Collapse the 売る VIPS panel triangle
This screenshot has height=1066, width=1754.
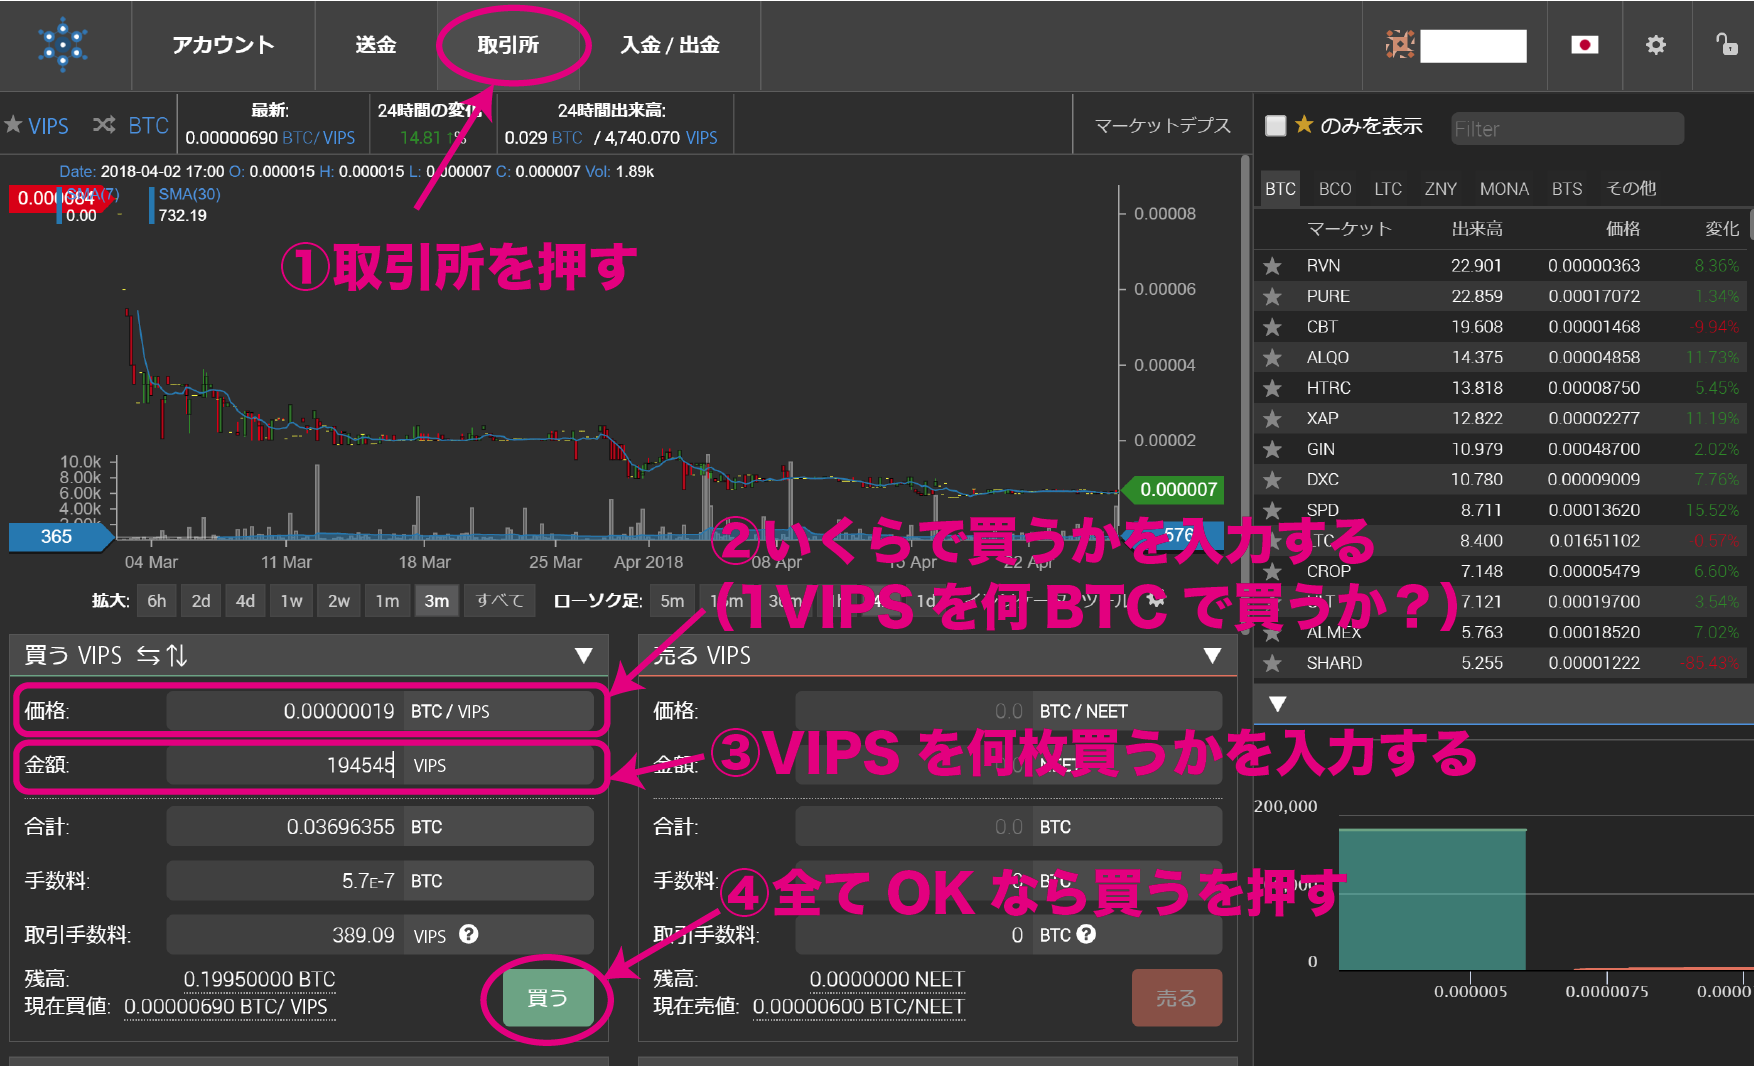click(x=1212, y=656)
